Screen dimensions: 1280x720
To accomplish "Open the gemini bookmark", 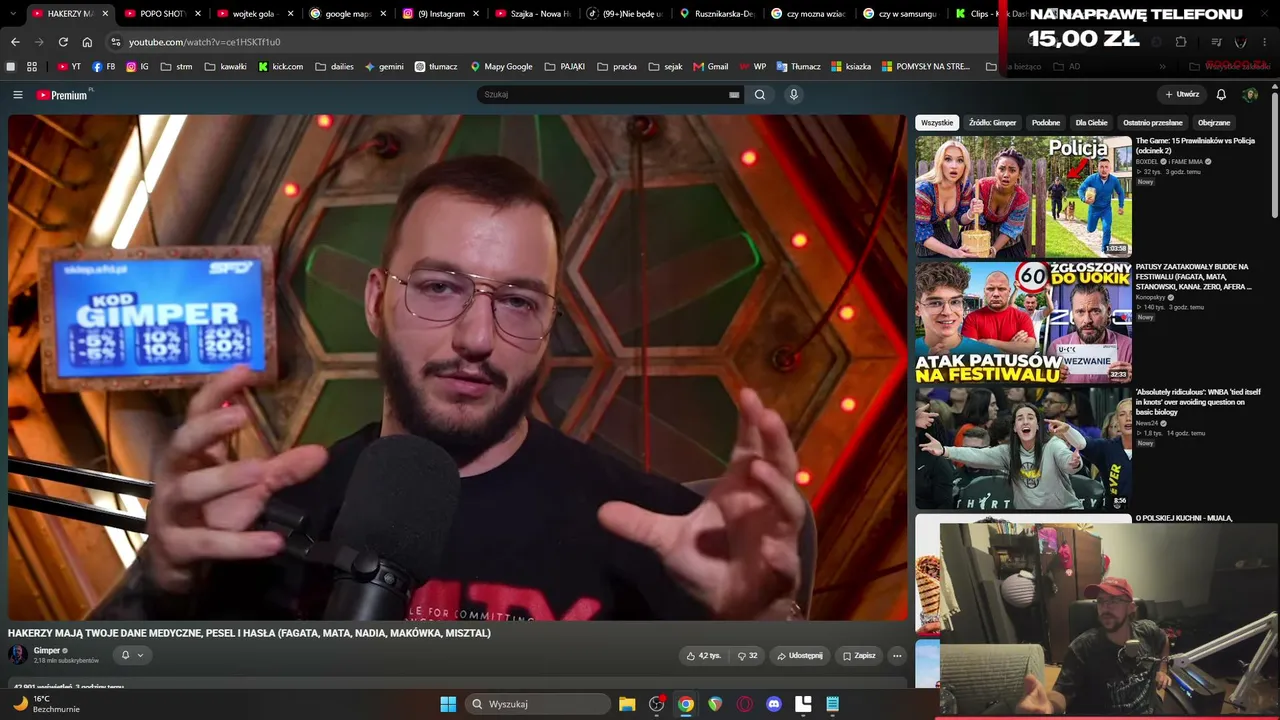I will [x=384, y=67].
